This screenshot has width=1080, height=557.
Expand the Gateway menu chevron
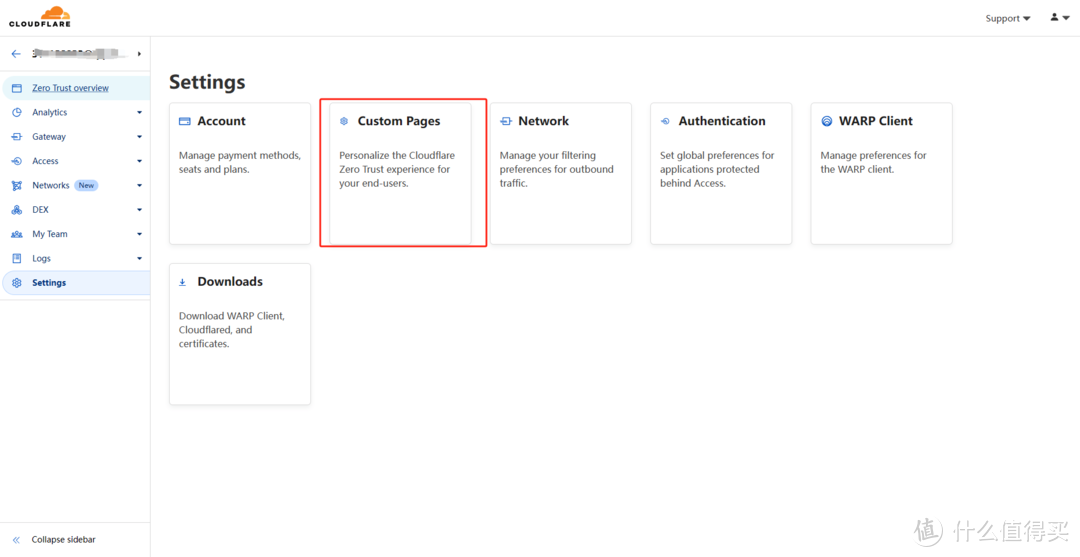click(x=139, y=137)
